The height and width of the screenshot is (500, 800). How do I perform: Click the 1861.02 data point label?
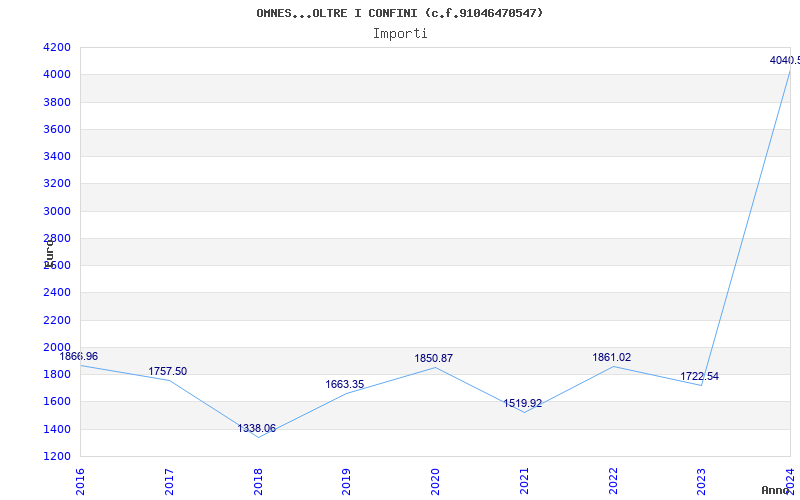tap(611, 357)
